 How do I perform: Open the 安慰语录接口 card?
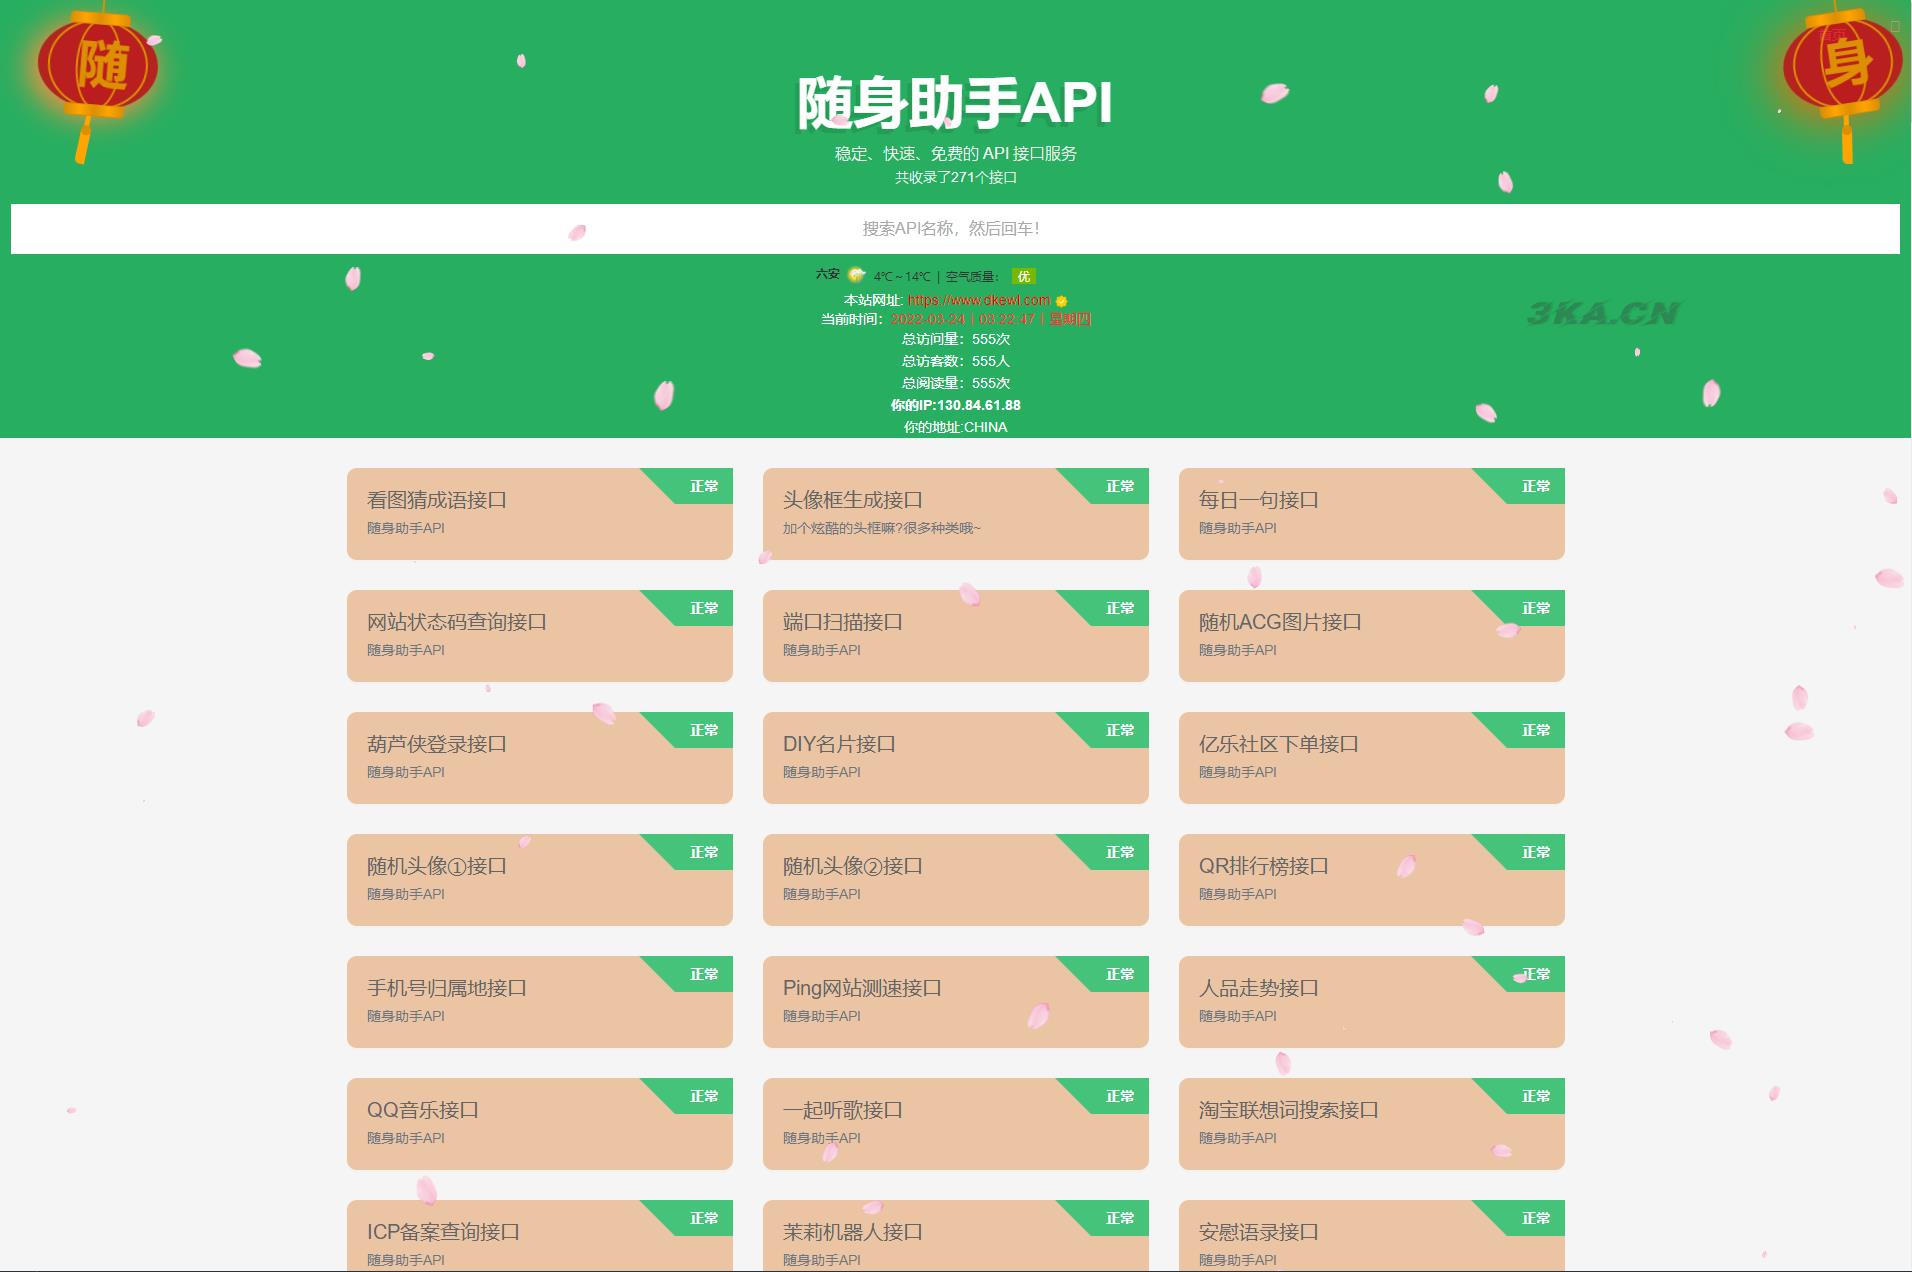click(1371, 1236)
